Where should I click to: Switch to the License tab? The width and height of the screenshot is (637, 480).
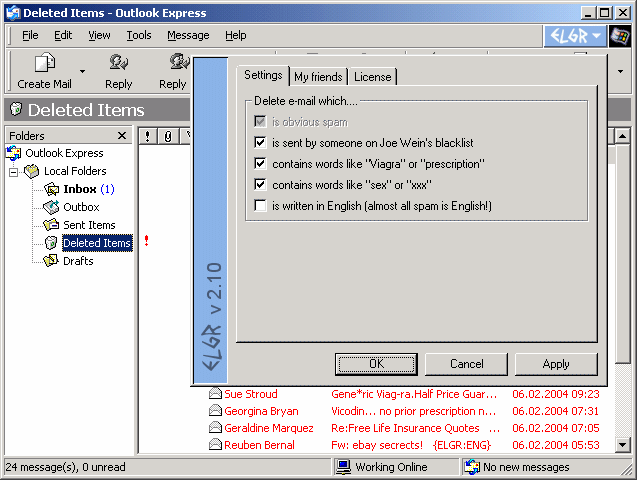pyautogui.click(x=373, y=77)
